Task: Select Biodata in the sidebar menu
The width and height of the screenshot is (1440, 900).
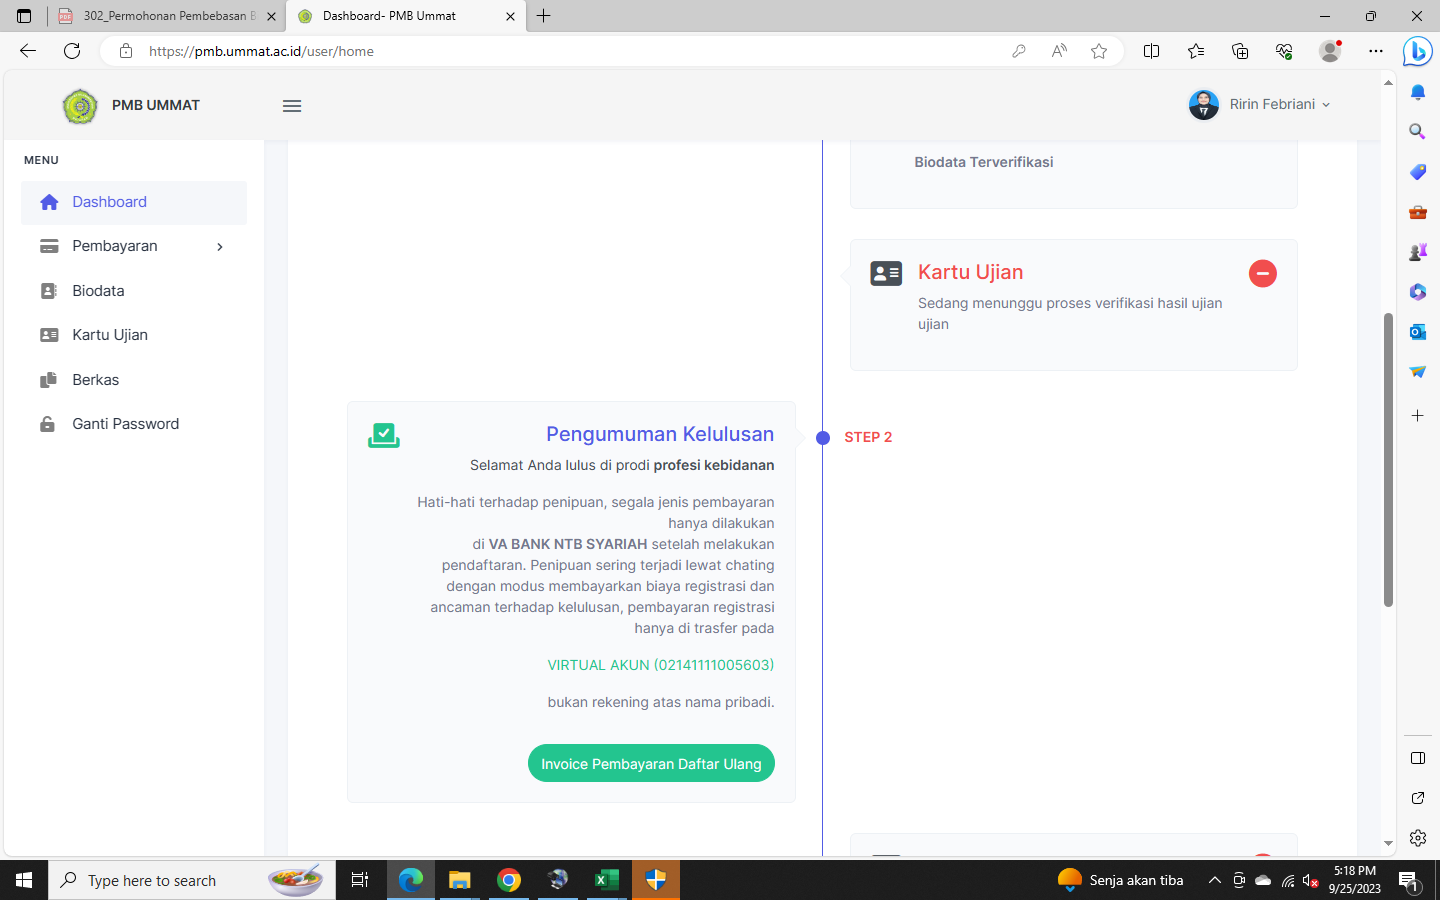Action: tap(98, 291)
